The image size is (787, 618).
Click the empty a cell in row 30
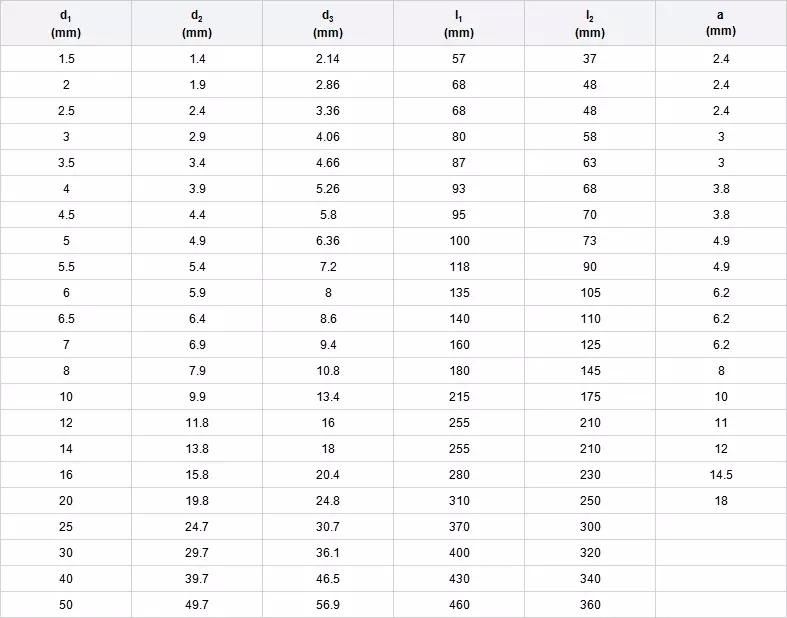(721, 553)
